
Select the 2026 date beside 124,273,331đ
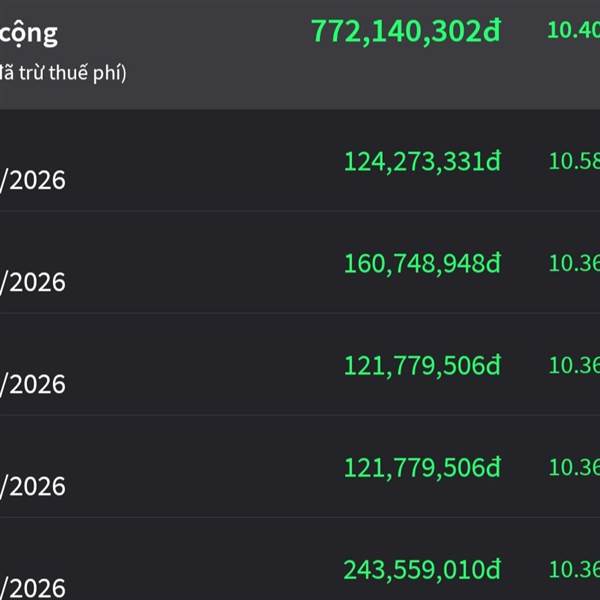[33, 181]
